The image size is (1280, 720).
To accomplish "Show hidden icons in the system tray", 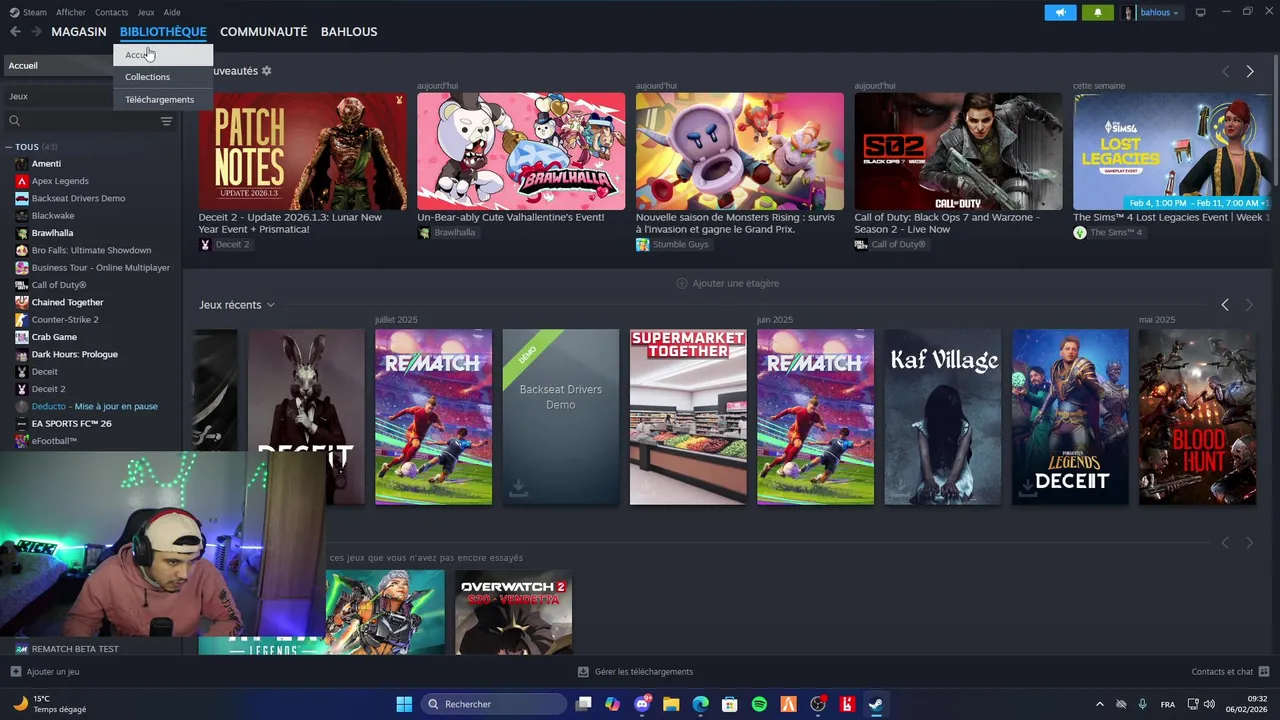I will click(x=1099, y=704).
